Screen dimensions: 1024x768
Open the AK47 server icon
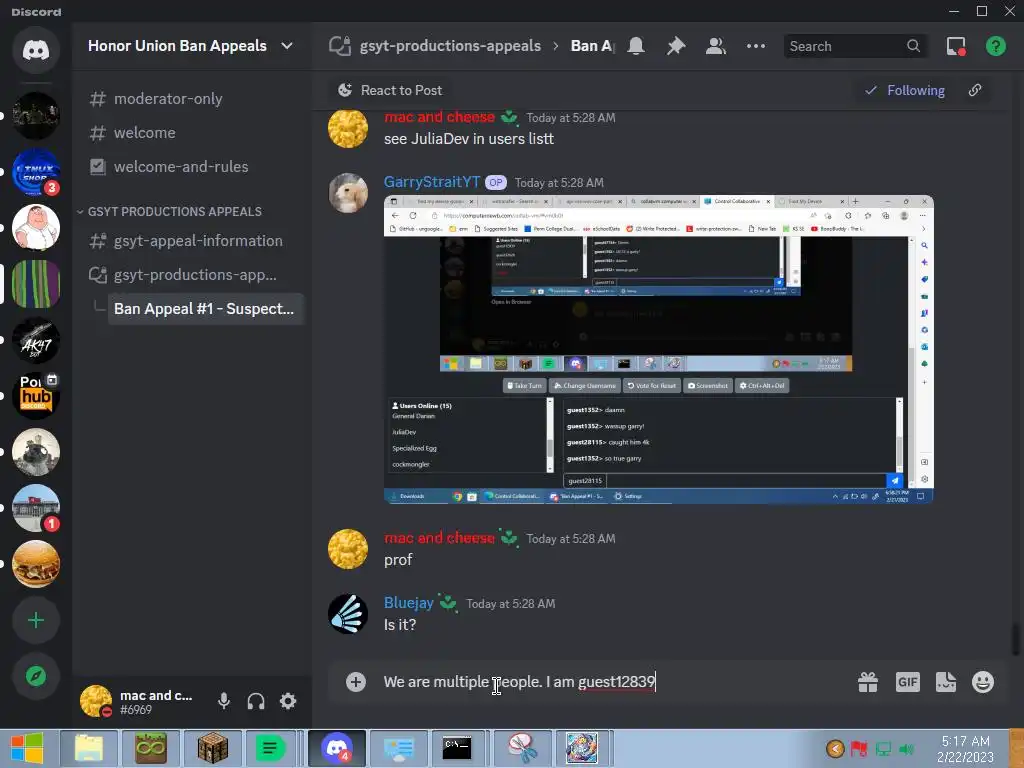(36, 340)
